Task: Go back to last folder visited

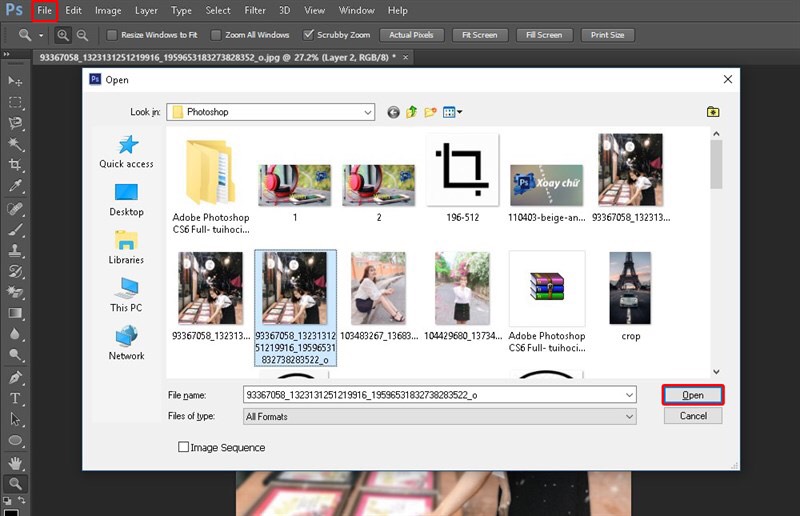Action: pyautogui.click(x=393, y=112)
